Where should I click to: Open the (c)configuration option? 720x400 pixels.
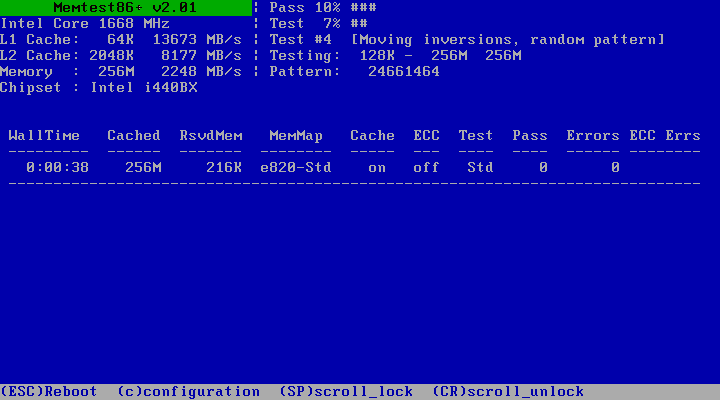[x=189, y=392]
